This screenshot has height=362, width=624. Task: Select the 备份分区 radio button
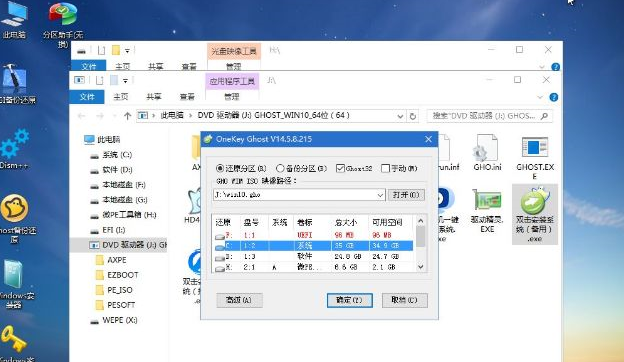tap(301, 168)
